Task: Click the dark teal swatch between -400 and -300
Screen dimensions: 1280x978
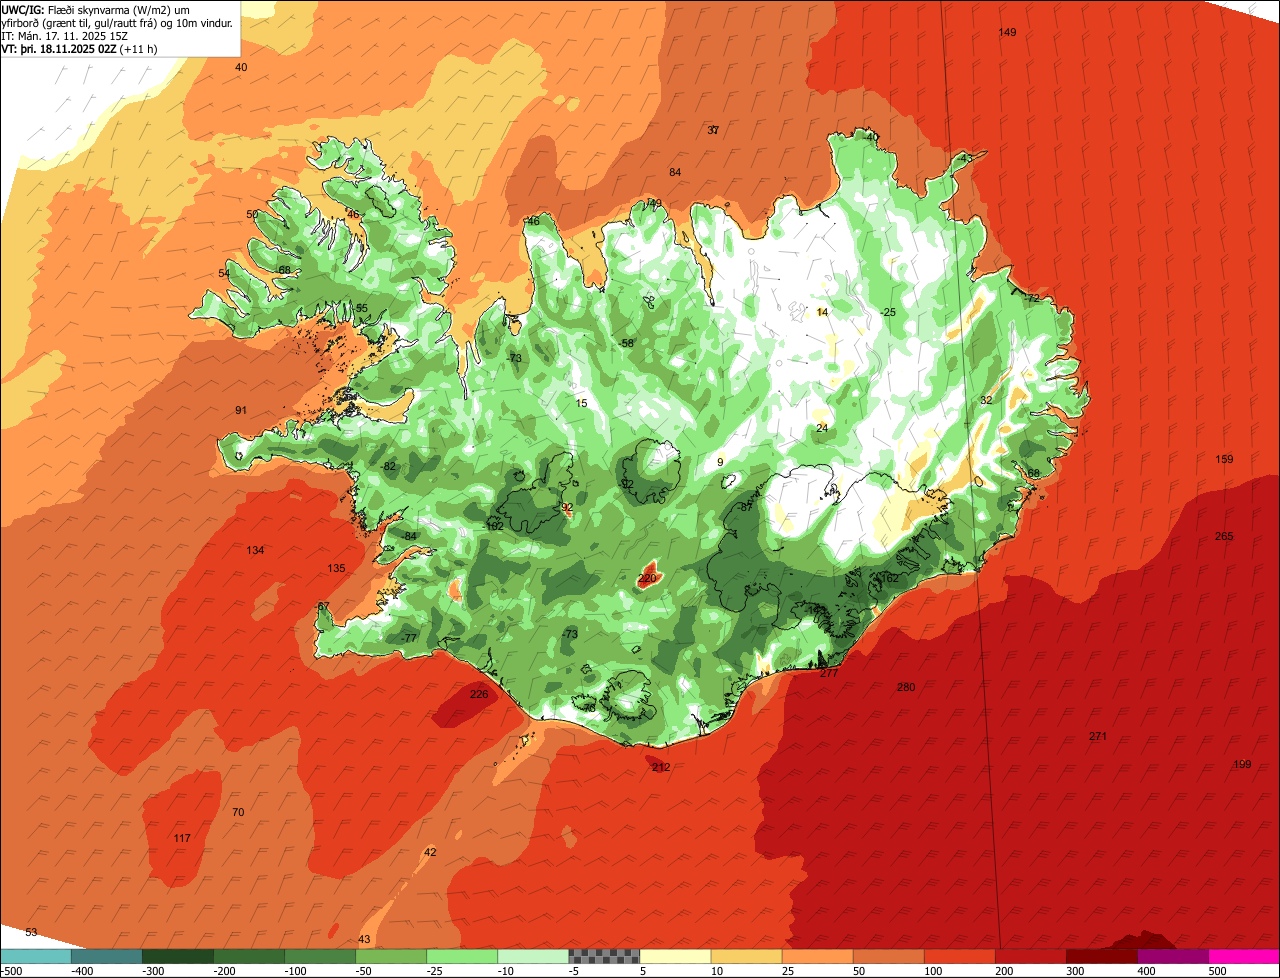Action: [107, 956]
